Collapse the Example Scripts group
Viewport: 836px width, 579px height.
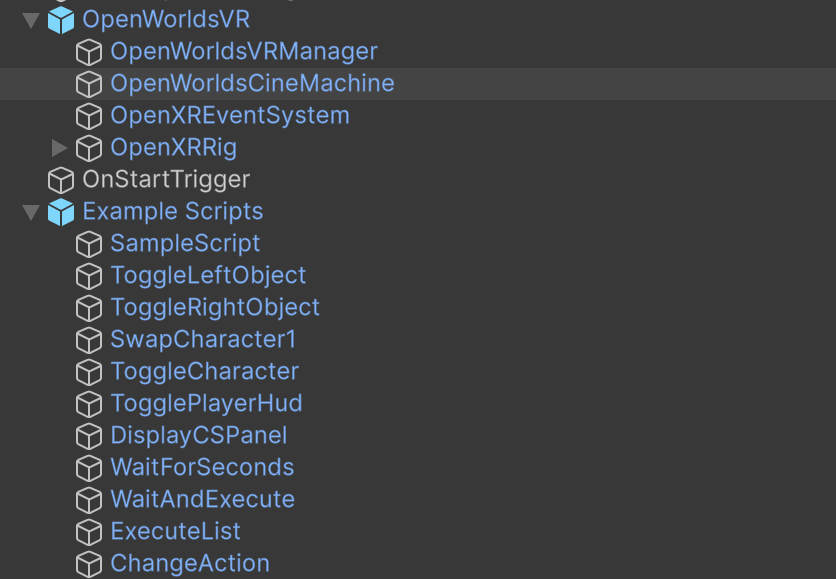(x=31, y=212)
